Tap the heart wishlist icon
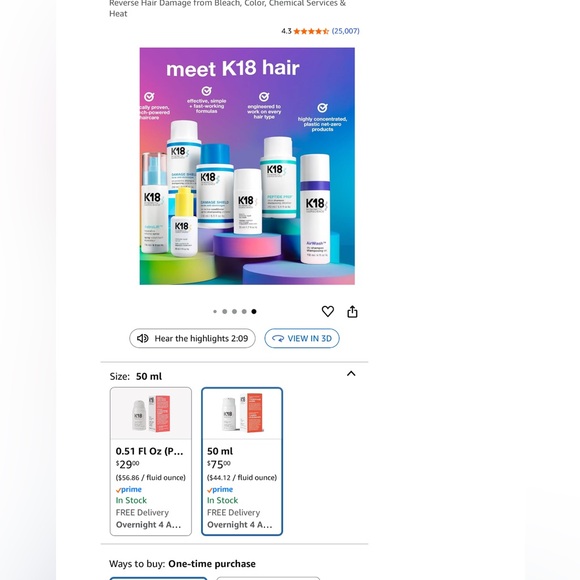 (x=328, y=311)
